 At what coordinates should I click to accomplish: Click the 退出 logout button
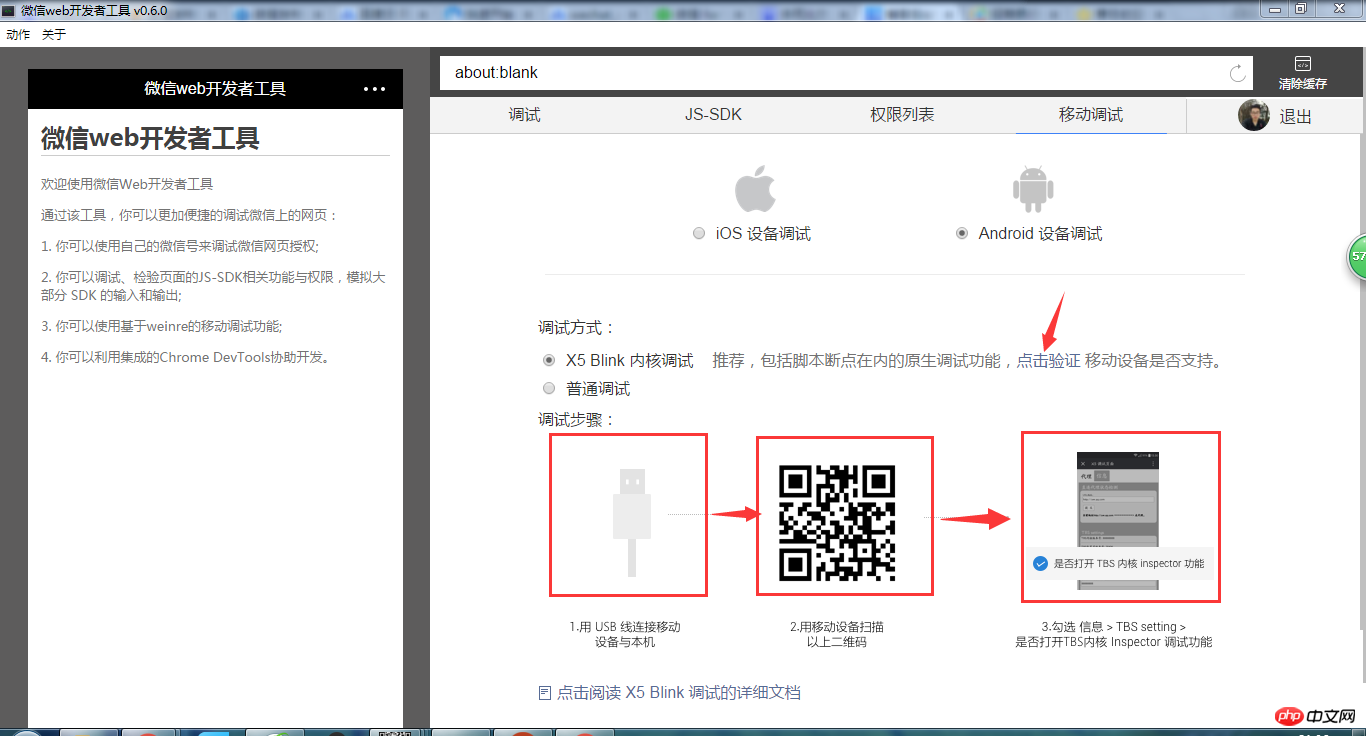click(x=1296, y=116)
